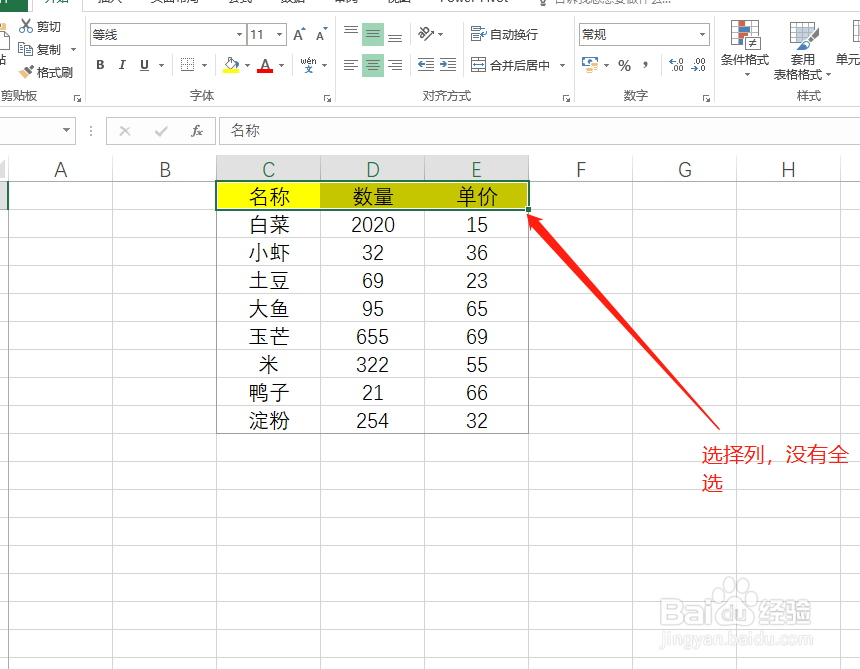Decrease decimal places icon
Viewport: 860px width, 669px height.
698,65
